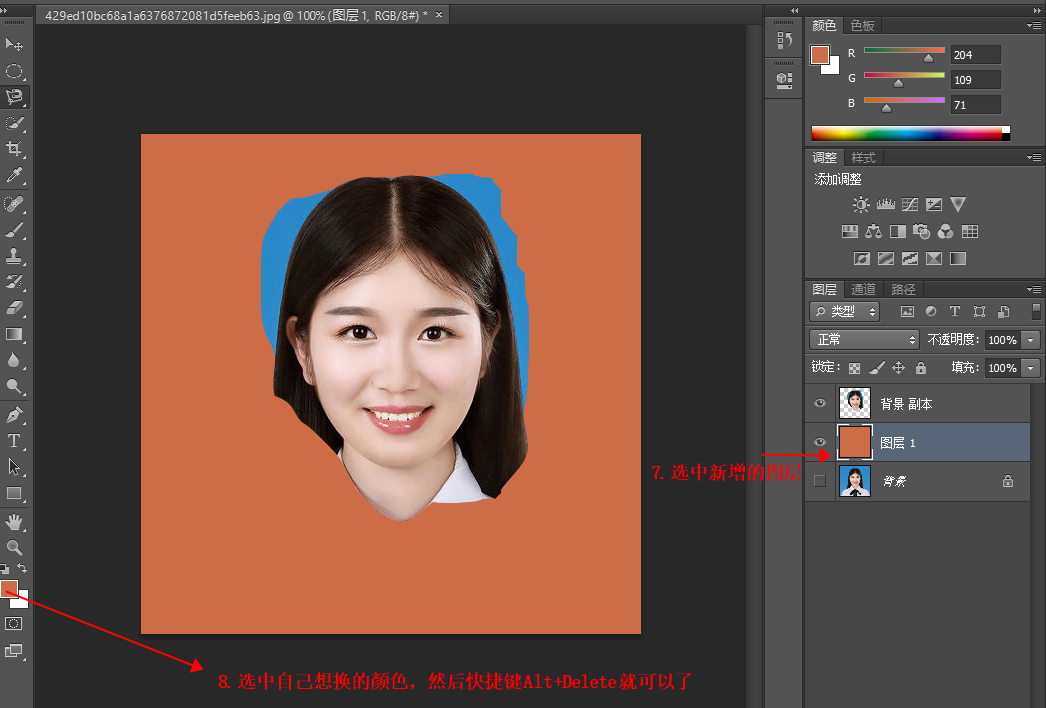The width and height of the screenshot is (1046, 708).
Task: Add Channel Mixer adjustment
Action: [945, 232]
